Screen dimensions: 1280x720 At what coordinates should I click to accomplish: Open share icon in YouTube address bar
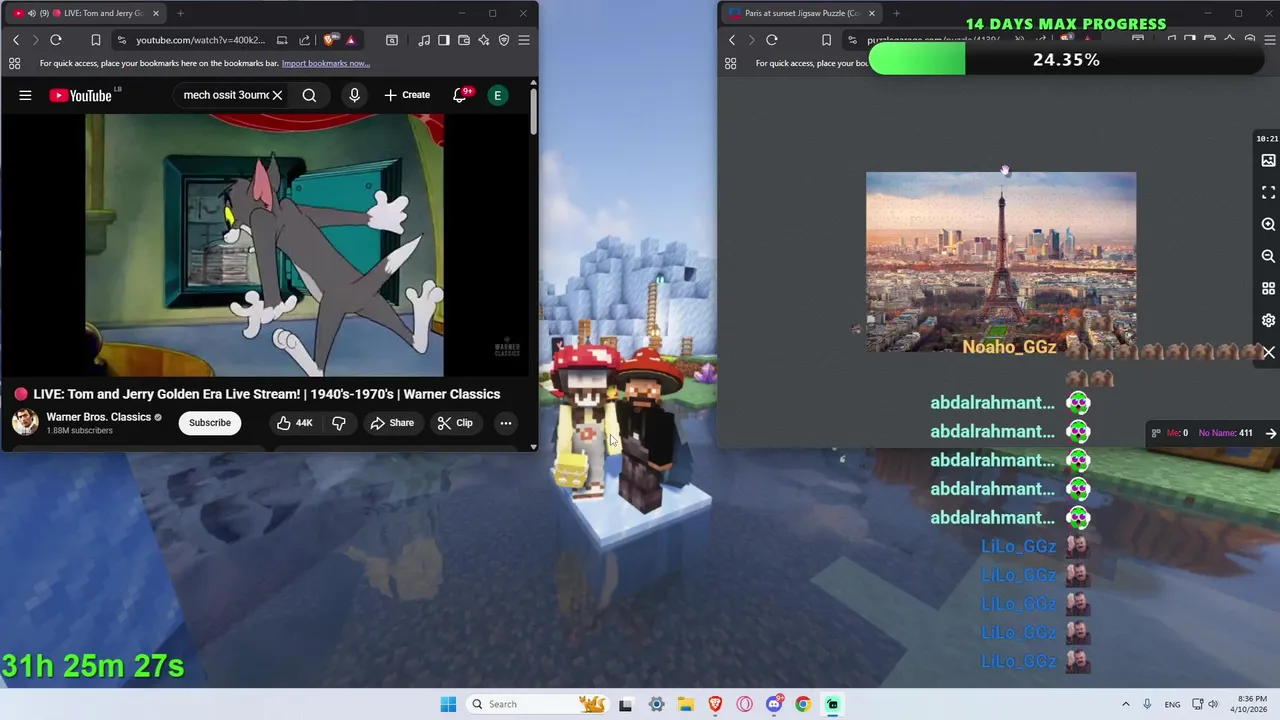point(304,40)
